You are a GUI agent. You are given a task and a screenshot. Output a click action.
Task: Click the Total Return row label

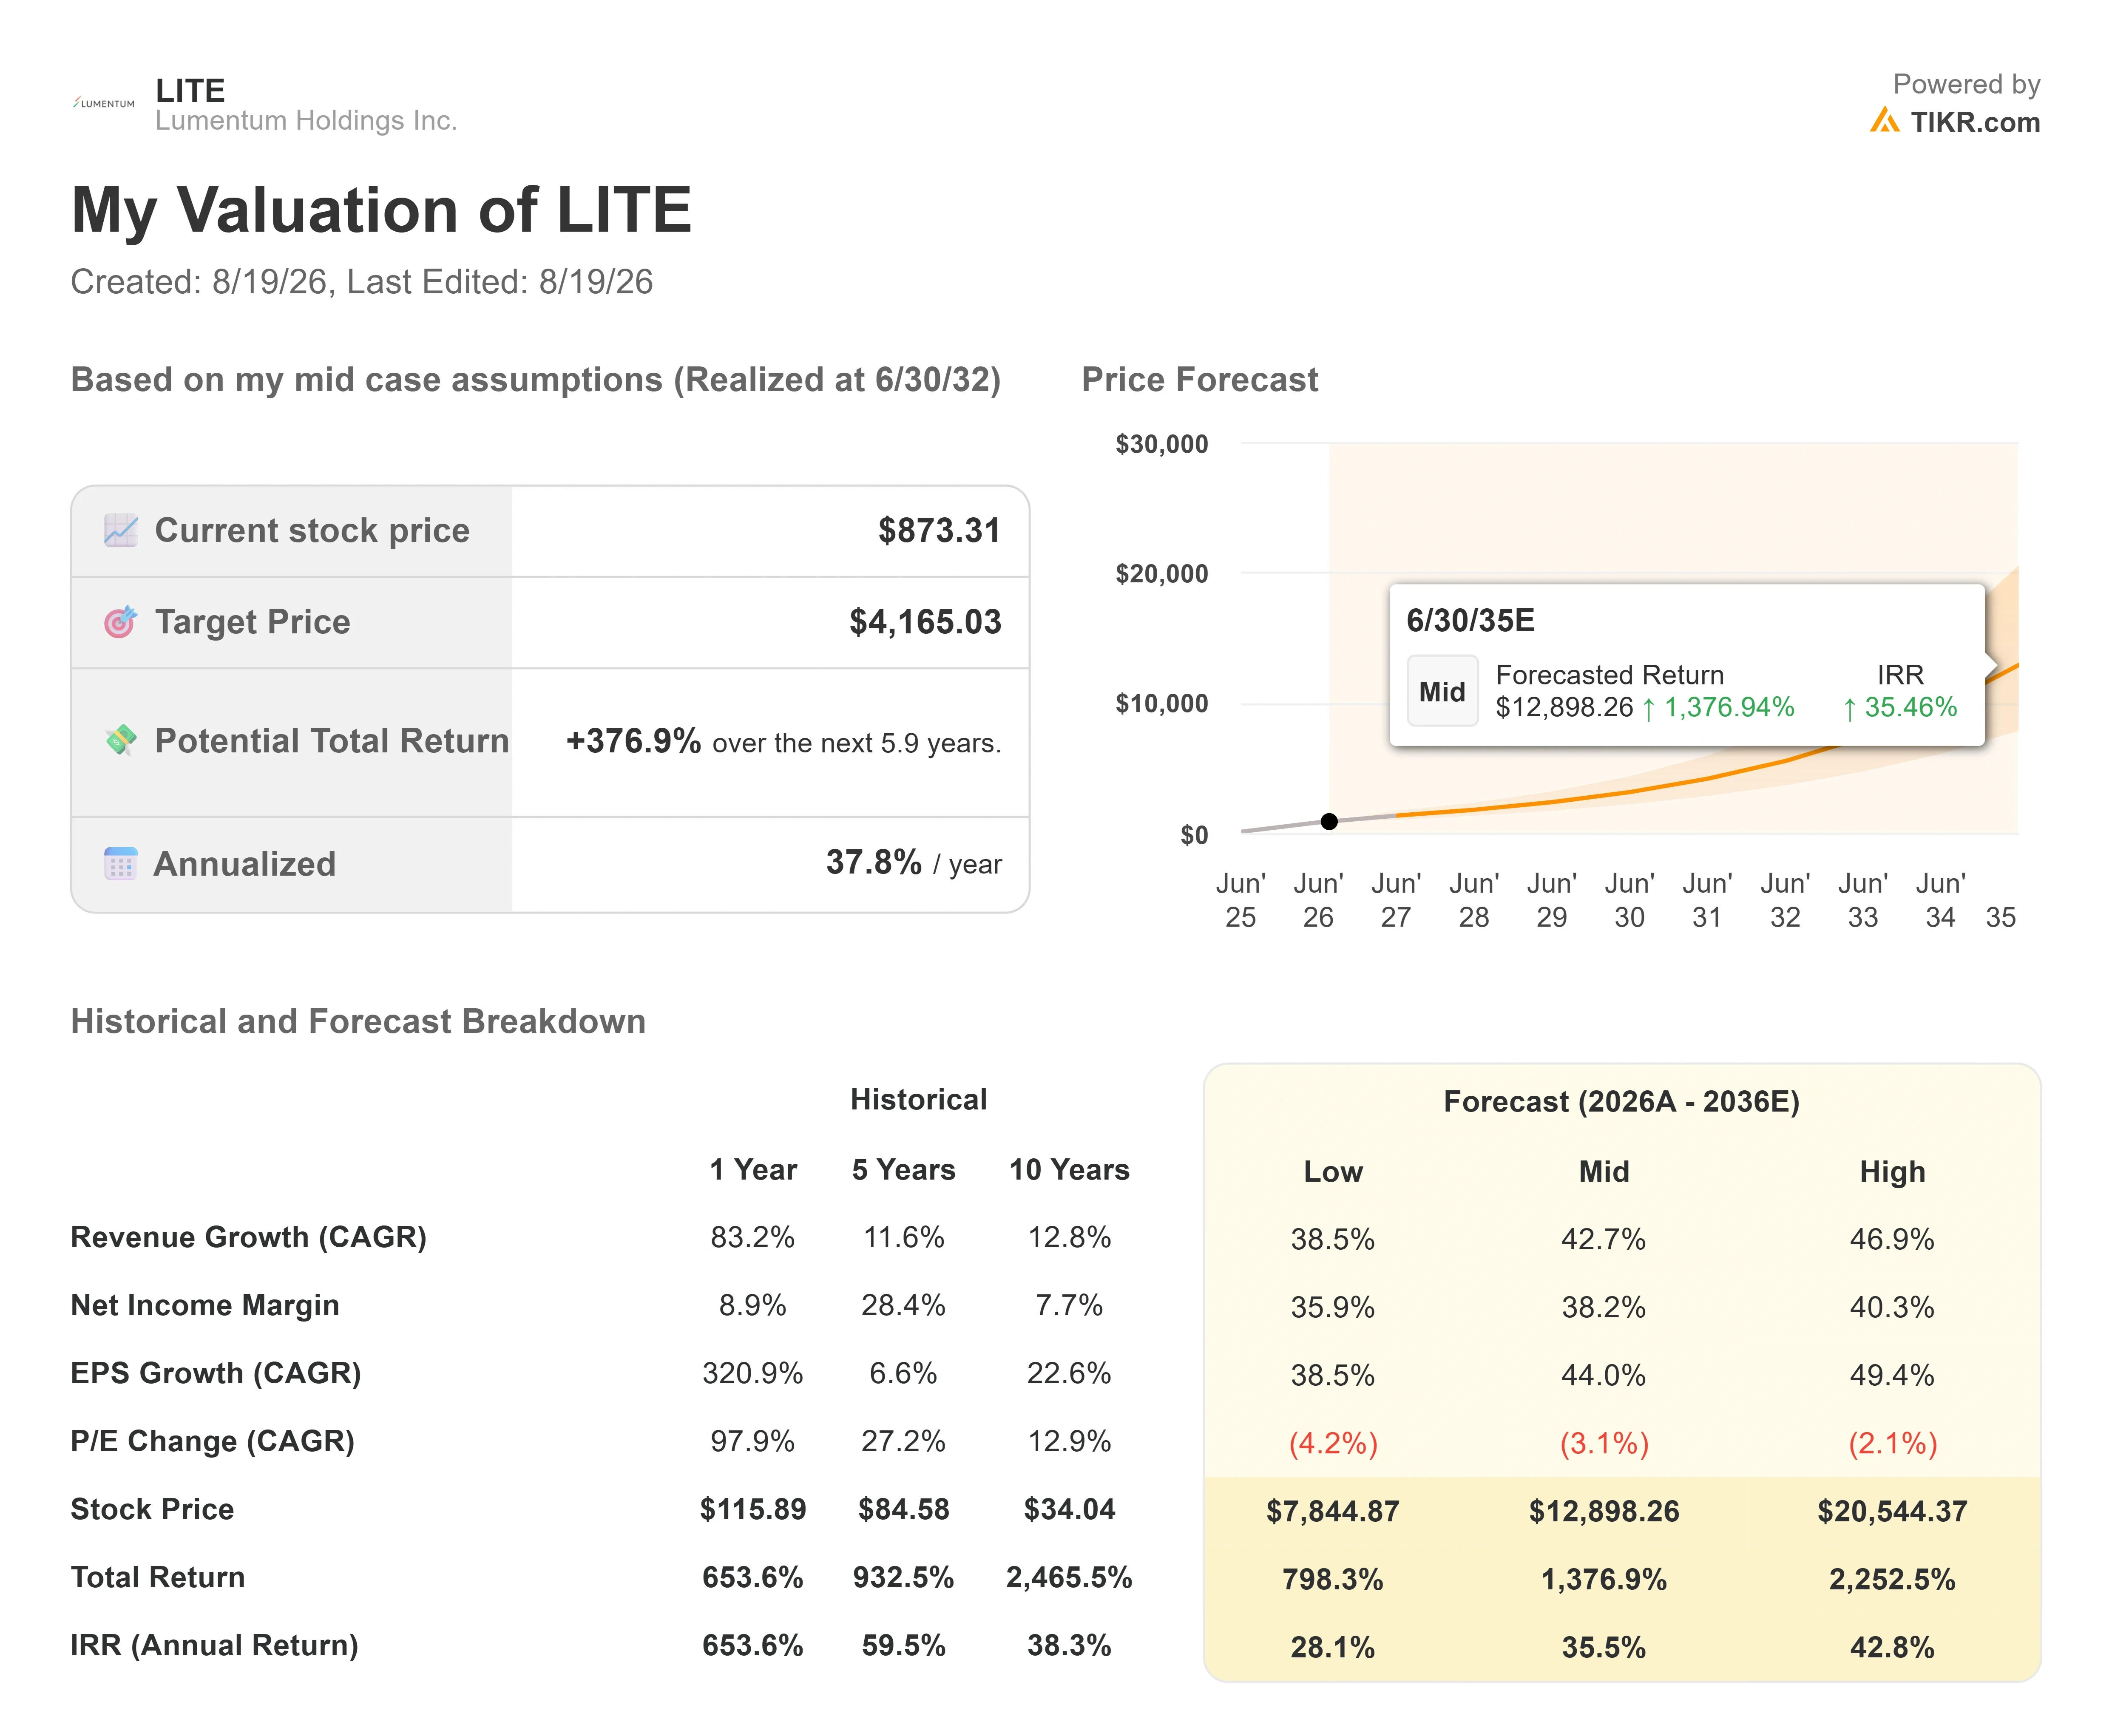[158, 1578]
